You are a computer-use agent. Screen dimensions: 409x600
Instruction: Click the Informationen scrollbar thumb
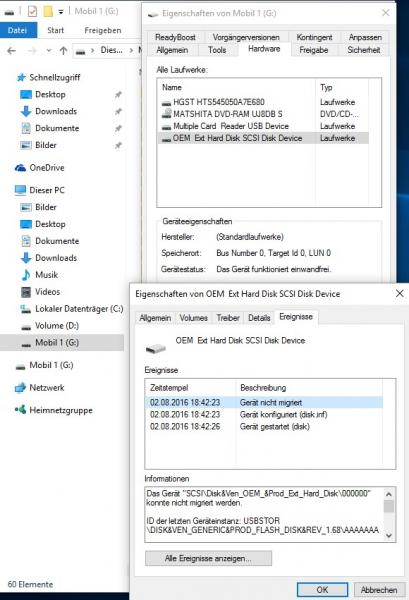pos(389,506)
